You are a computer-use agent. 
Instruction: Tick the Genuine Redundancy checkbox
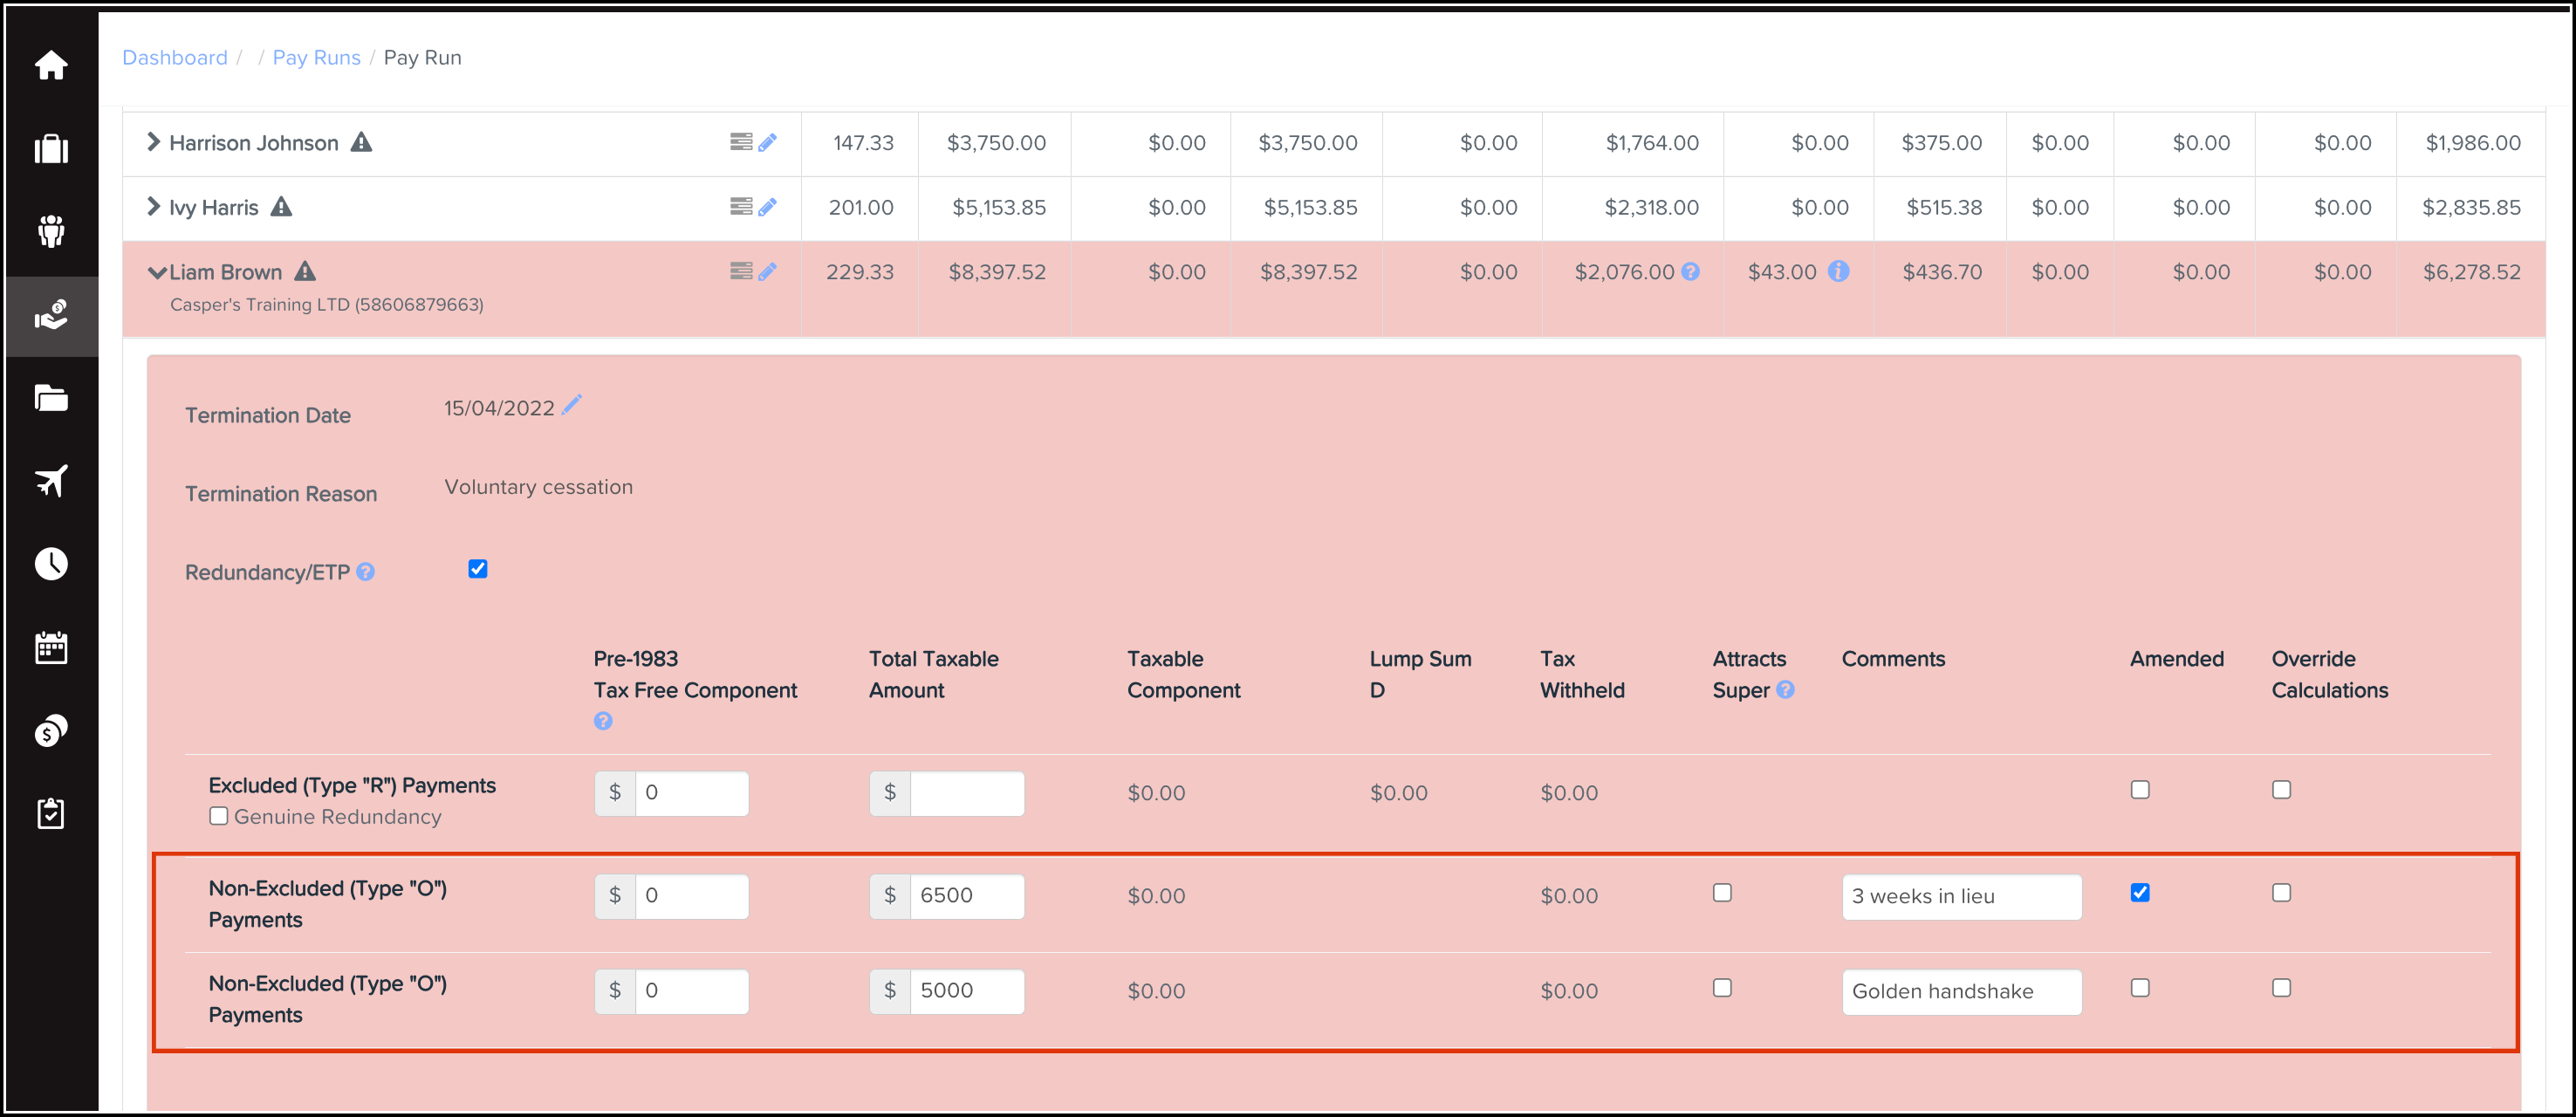point(219,816)
